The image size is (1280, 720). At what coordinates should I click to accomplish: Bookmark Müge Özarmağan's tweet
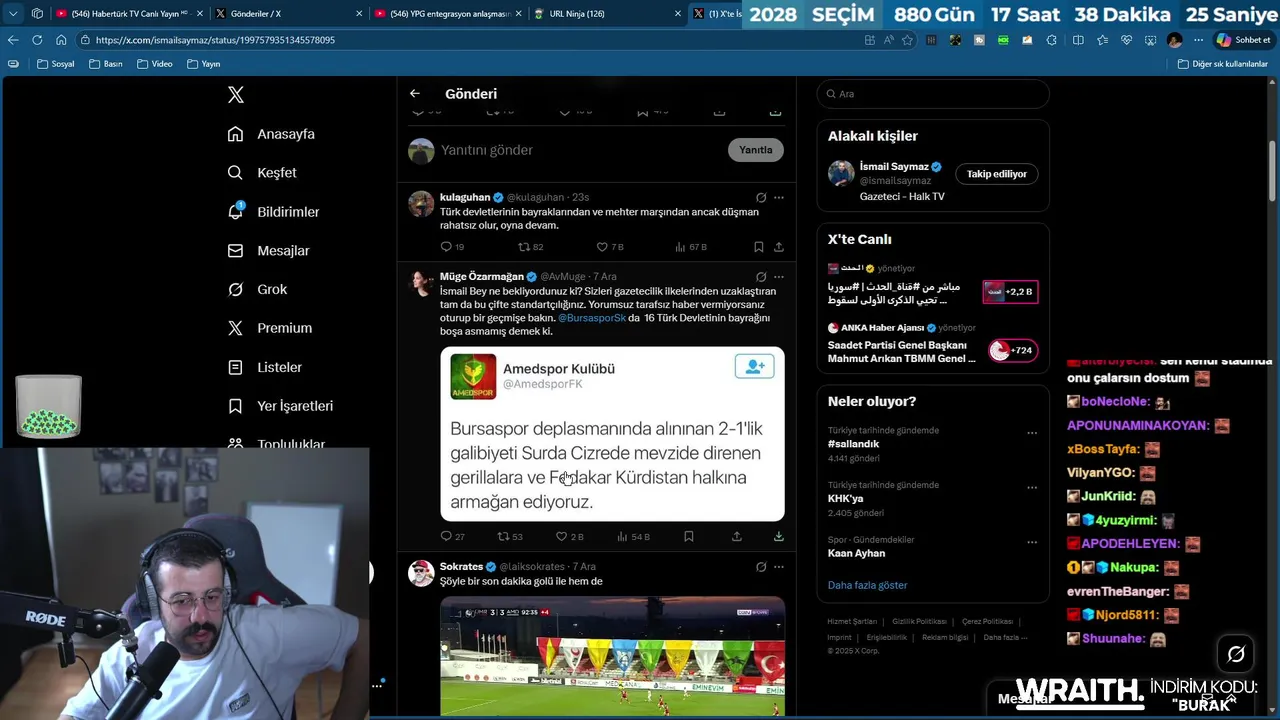(x=689, y=537)
